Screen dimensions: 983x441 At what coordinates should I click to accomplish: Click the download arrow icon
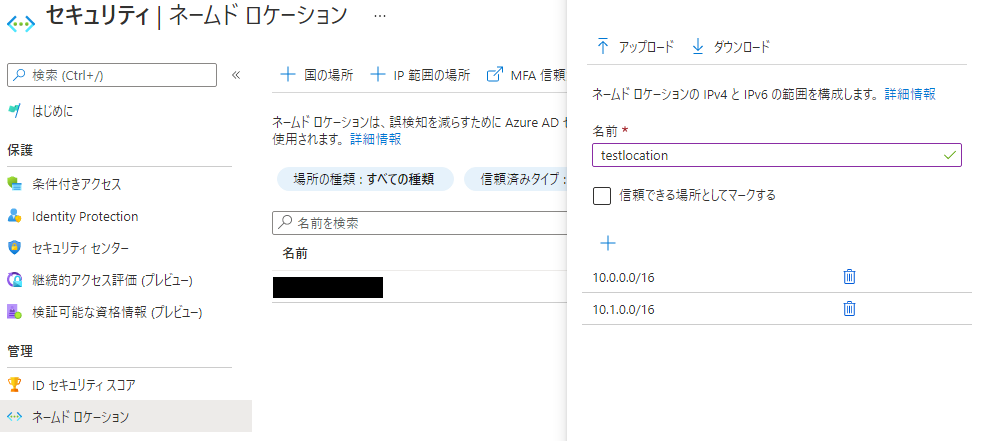pyautogui.click(x=698, y=47)
